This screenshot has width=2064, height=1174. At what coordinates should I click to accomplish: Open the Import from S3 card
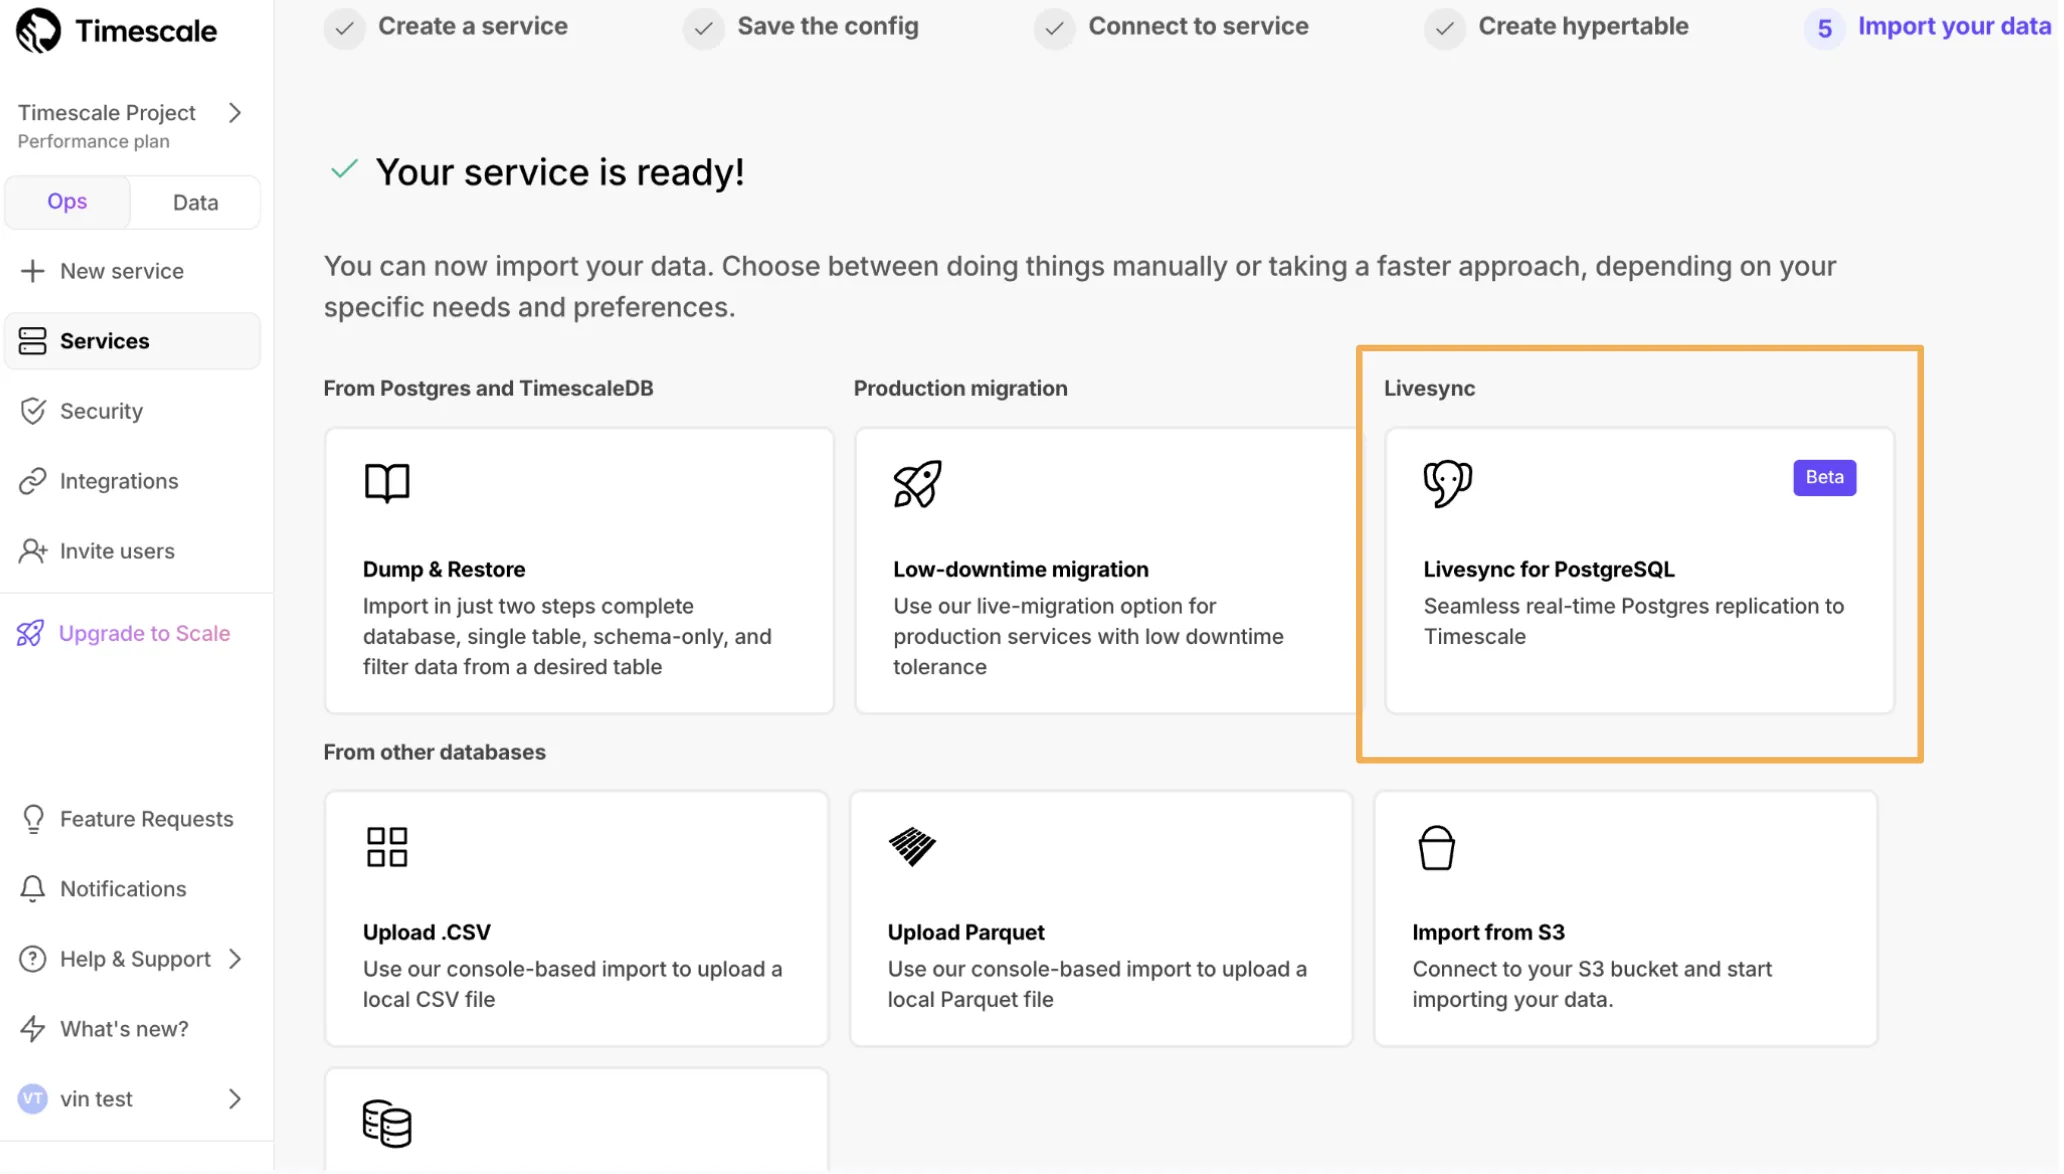tap(1625, 919)
